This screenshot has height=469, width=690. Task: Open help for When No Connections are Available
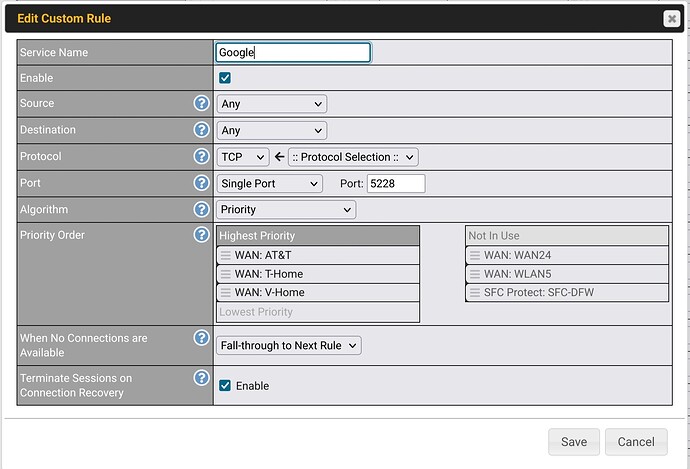(201, 338)
